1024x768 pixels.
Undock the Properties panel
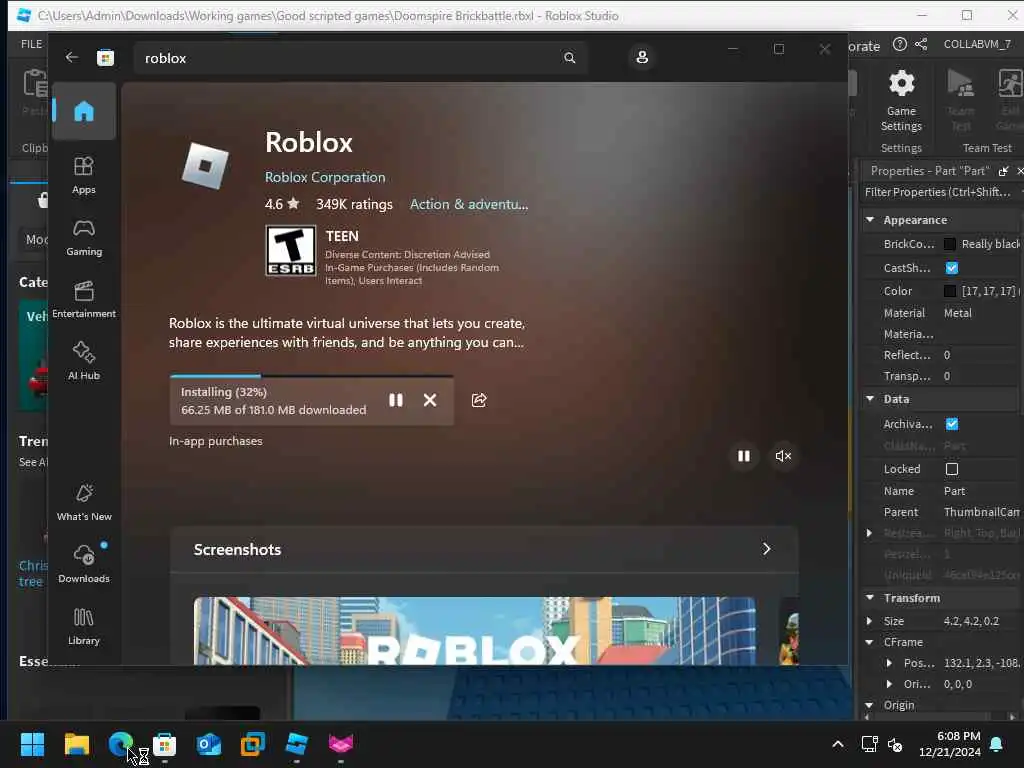click(x=1004, y=171)
